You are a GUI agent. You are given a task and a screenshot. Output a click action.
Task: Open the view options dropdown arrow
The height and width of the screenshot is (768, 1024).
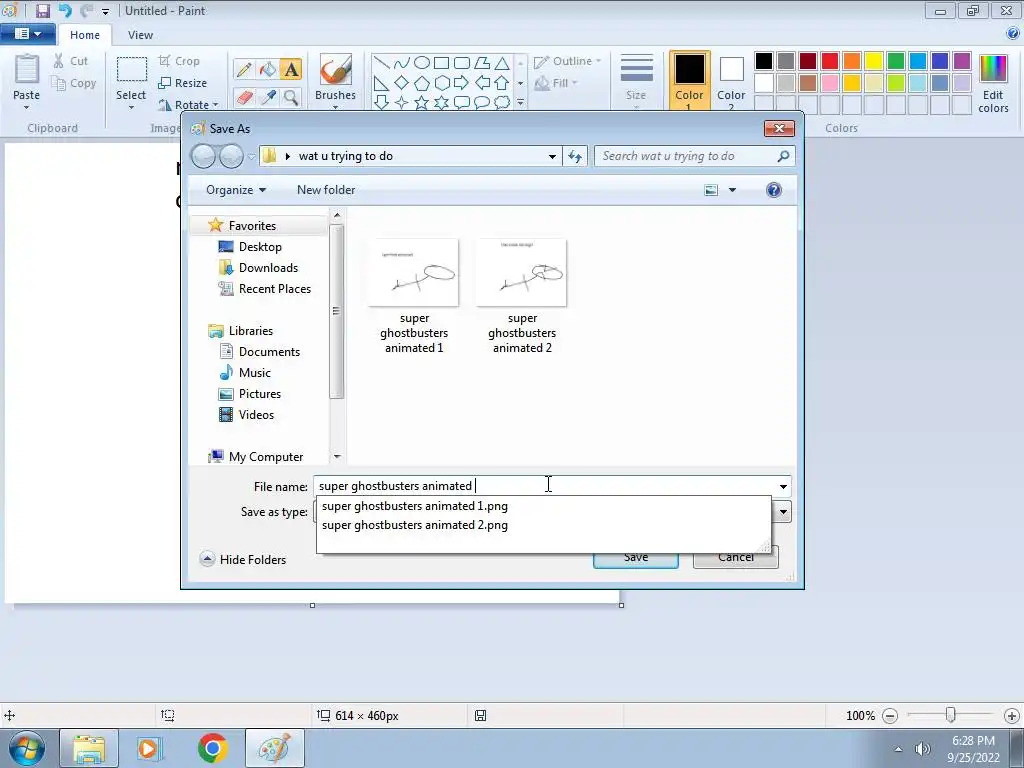pyautogui.click(x=732, y=190)
